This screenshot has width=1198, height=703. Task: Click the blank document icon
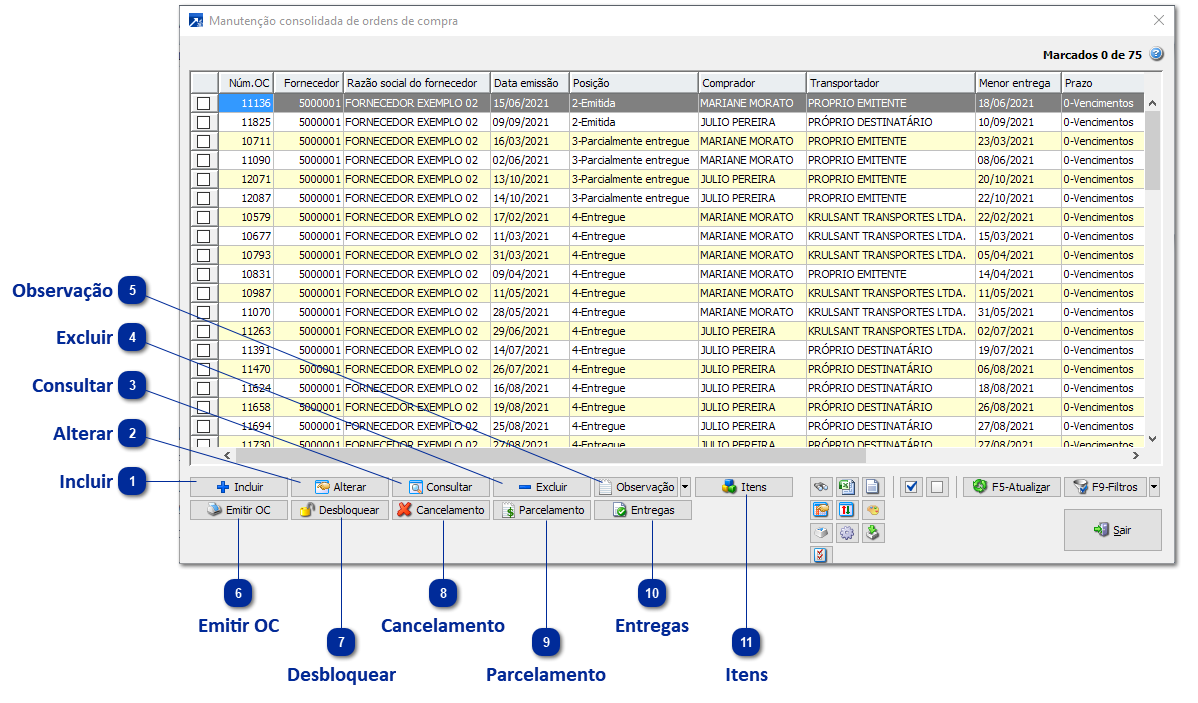pyautogui.click(x=873, y=487)
